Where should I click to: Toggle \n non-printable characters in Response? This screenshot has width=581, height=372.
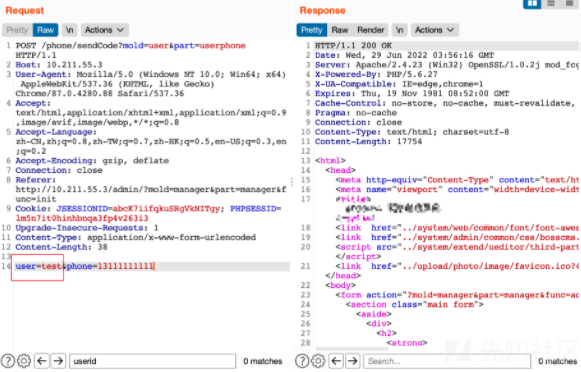pyautogui.click(x=399, y=30)
